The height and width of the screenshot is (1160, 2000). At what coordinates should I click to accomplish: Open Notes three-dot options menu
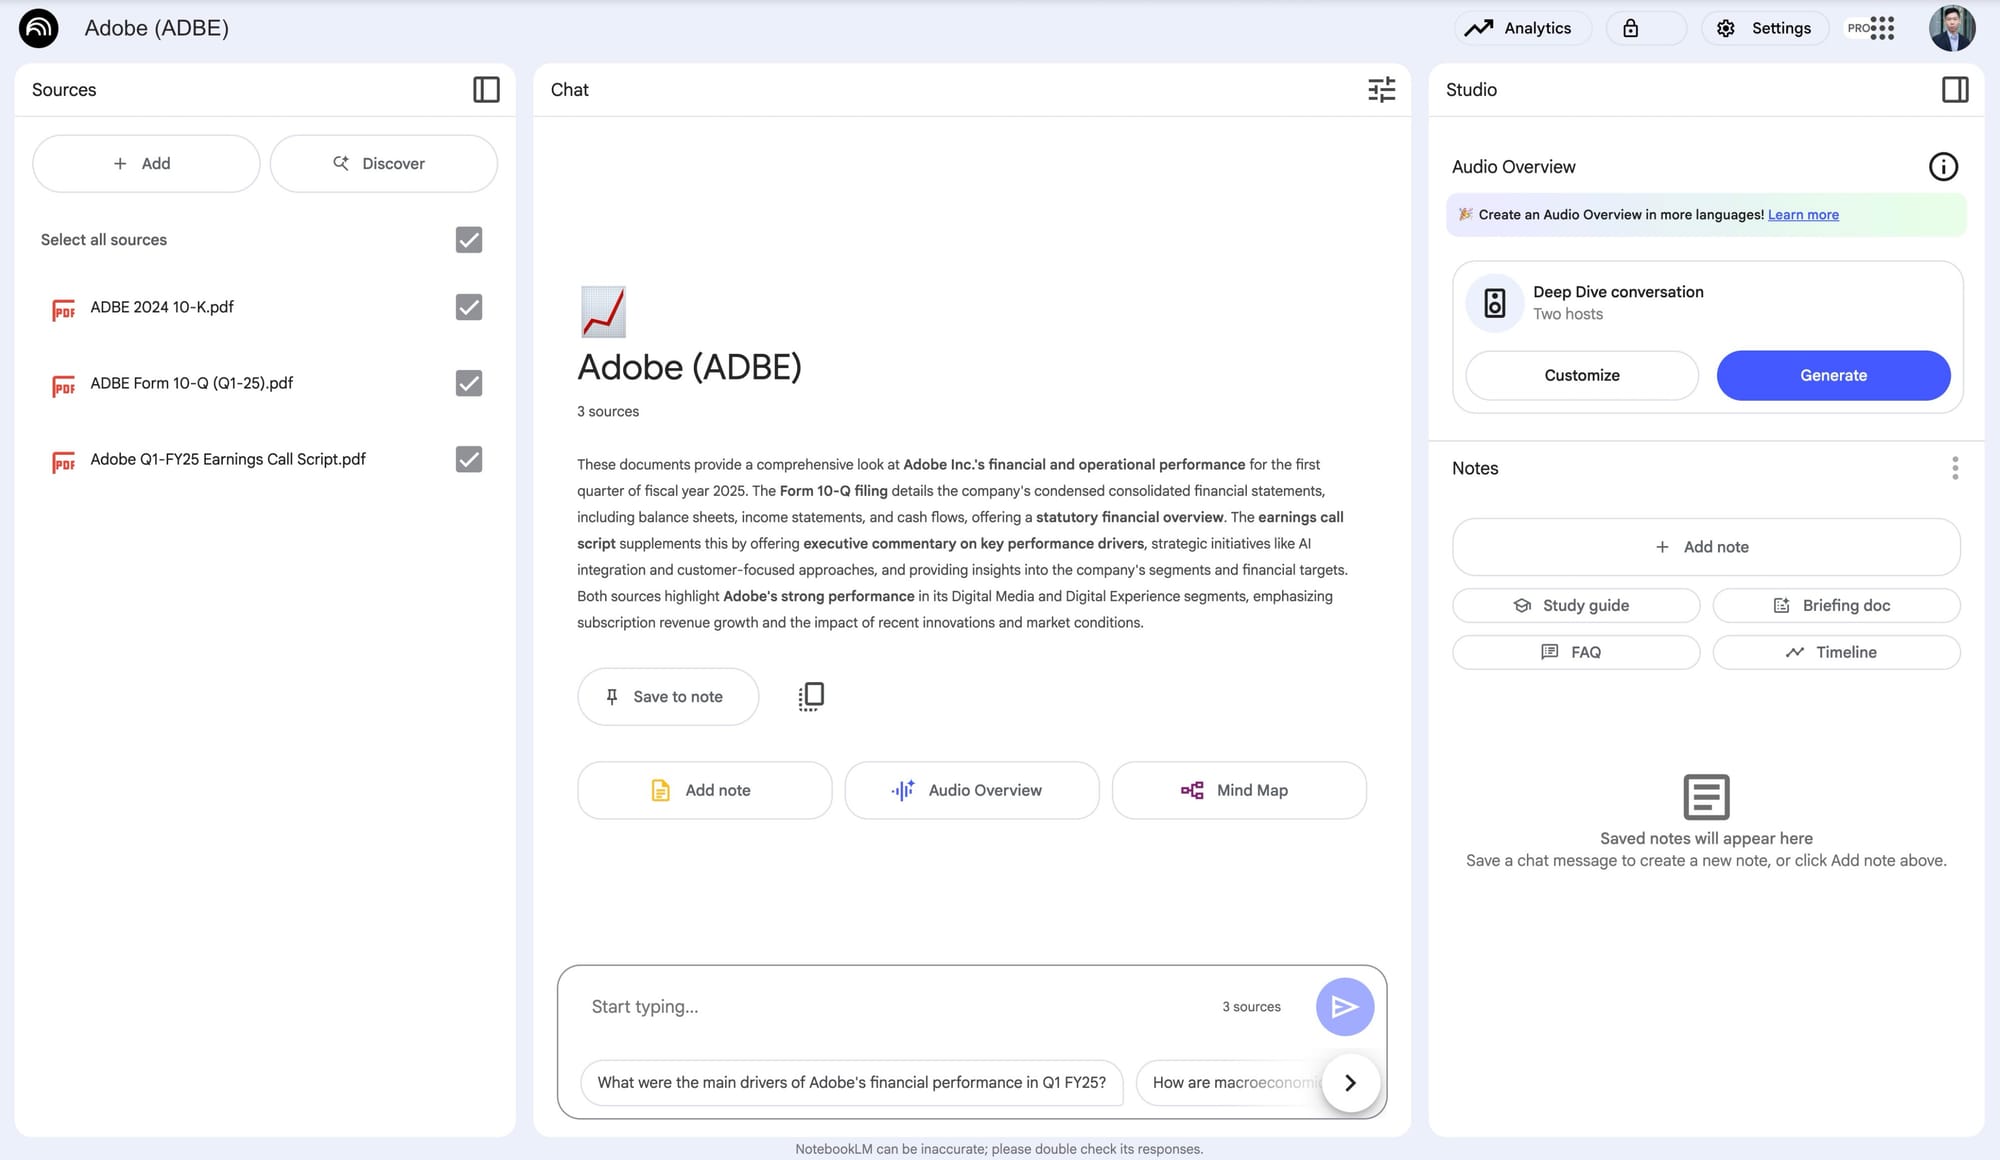pyautogui.click(x=1955, y=468)
